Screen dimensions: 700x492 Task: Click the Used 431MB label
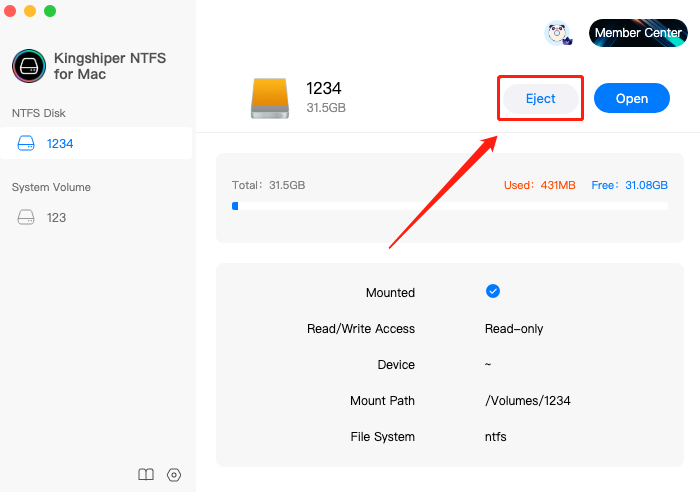coord(539,185)
